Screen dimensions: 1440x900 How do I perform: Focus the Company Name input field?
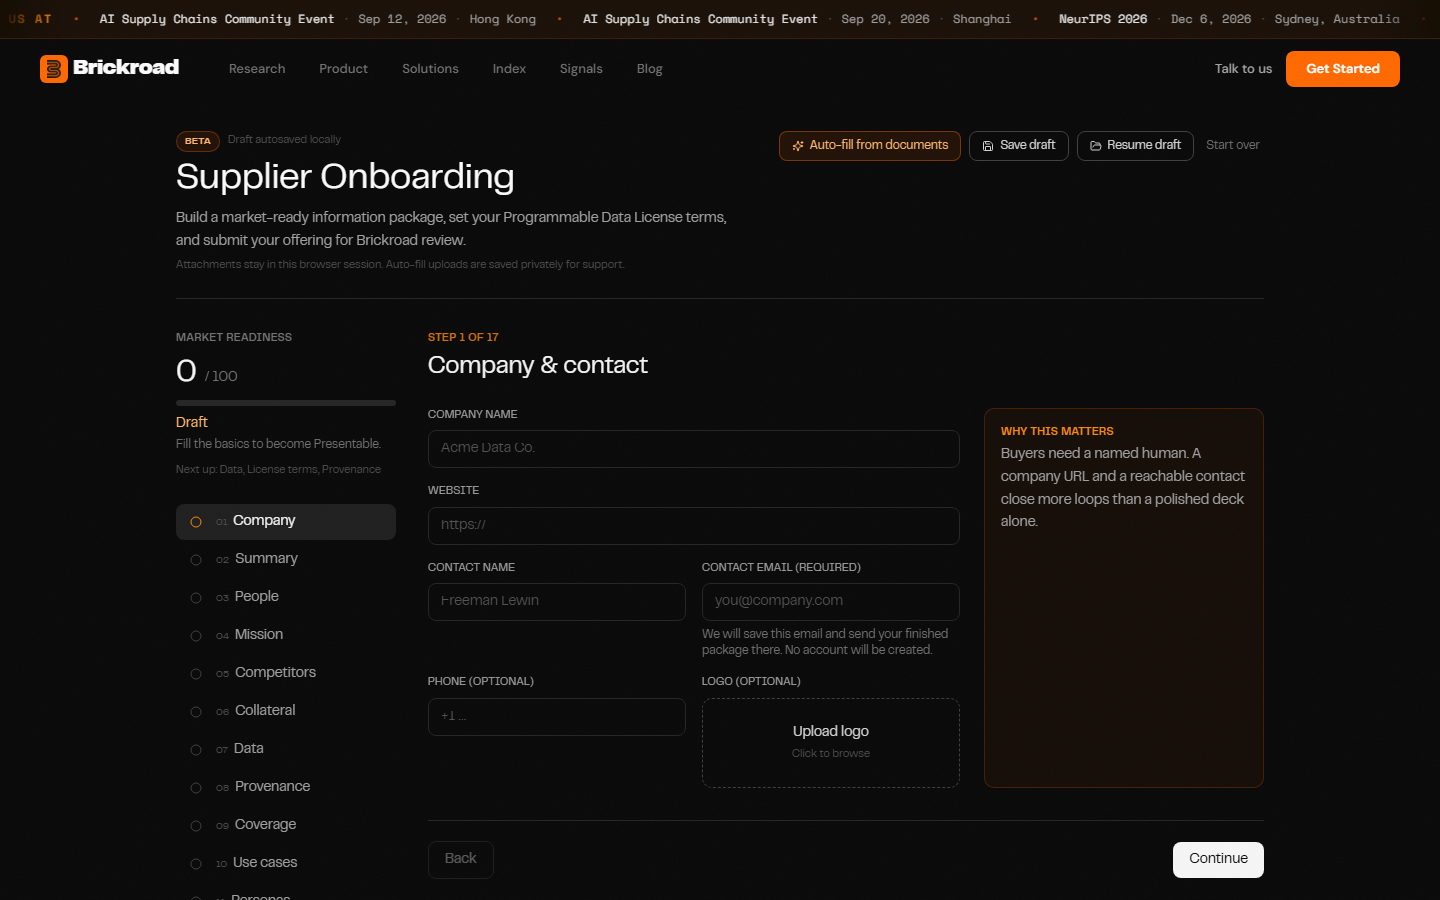click(x=694, y=449)
